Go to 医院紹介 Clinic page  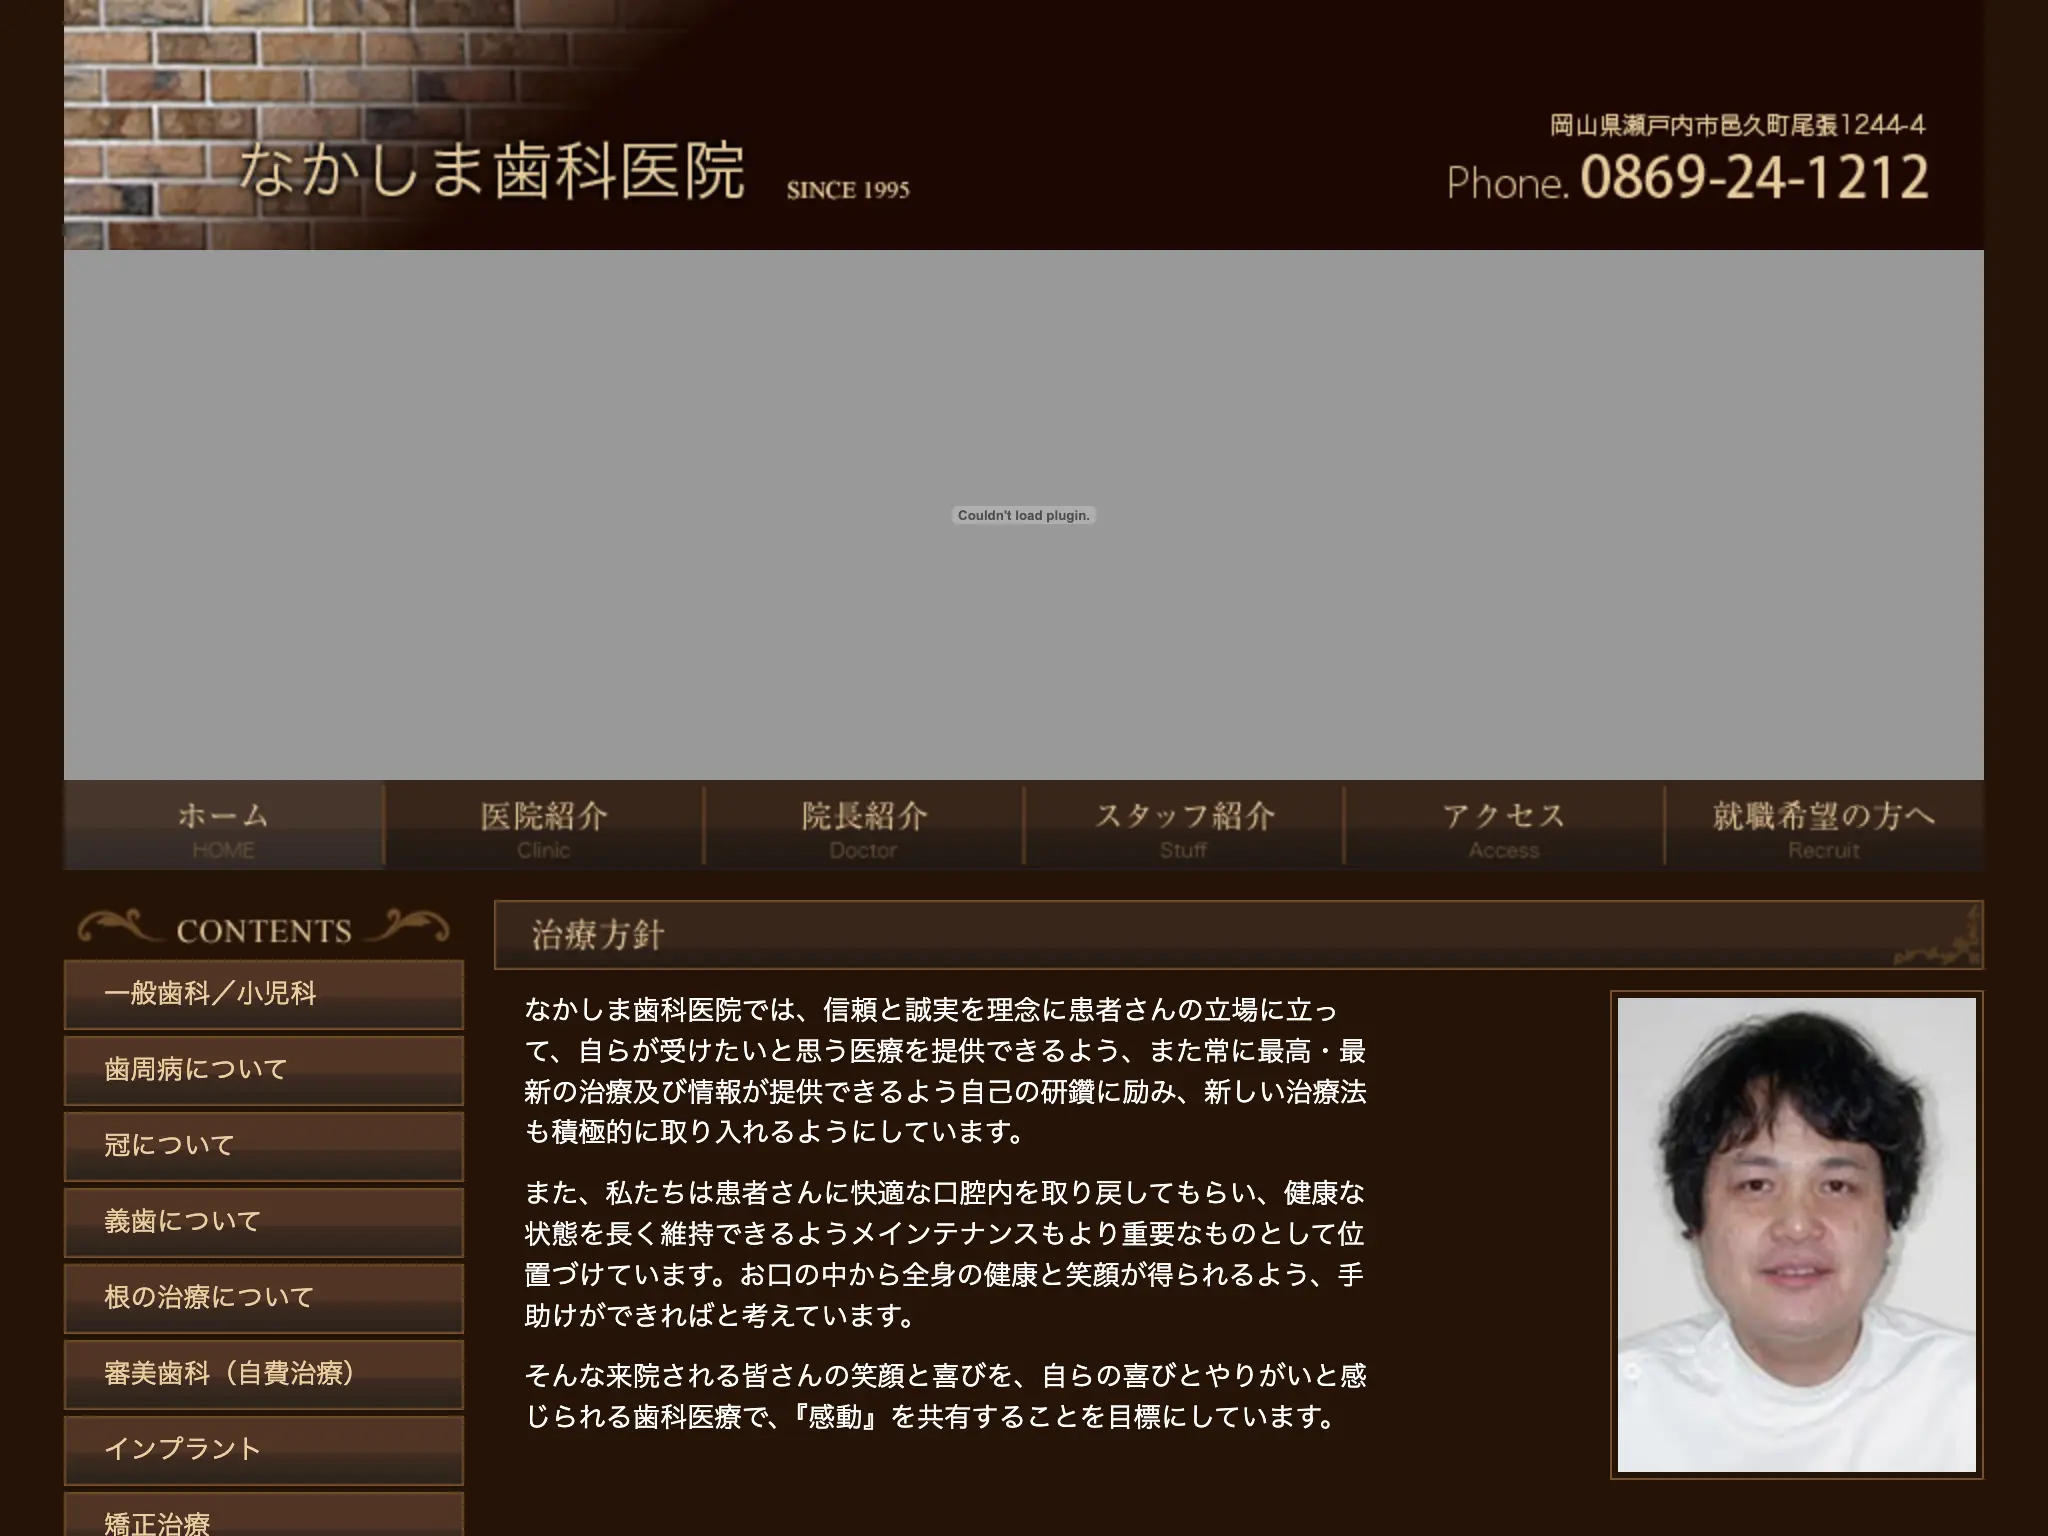click(x=544, y=826)
